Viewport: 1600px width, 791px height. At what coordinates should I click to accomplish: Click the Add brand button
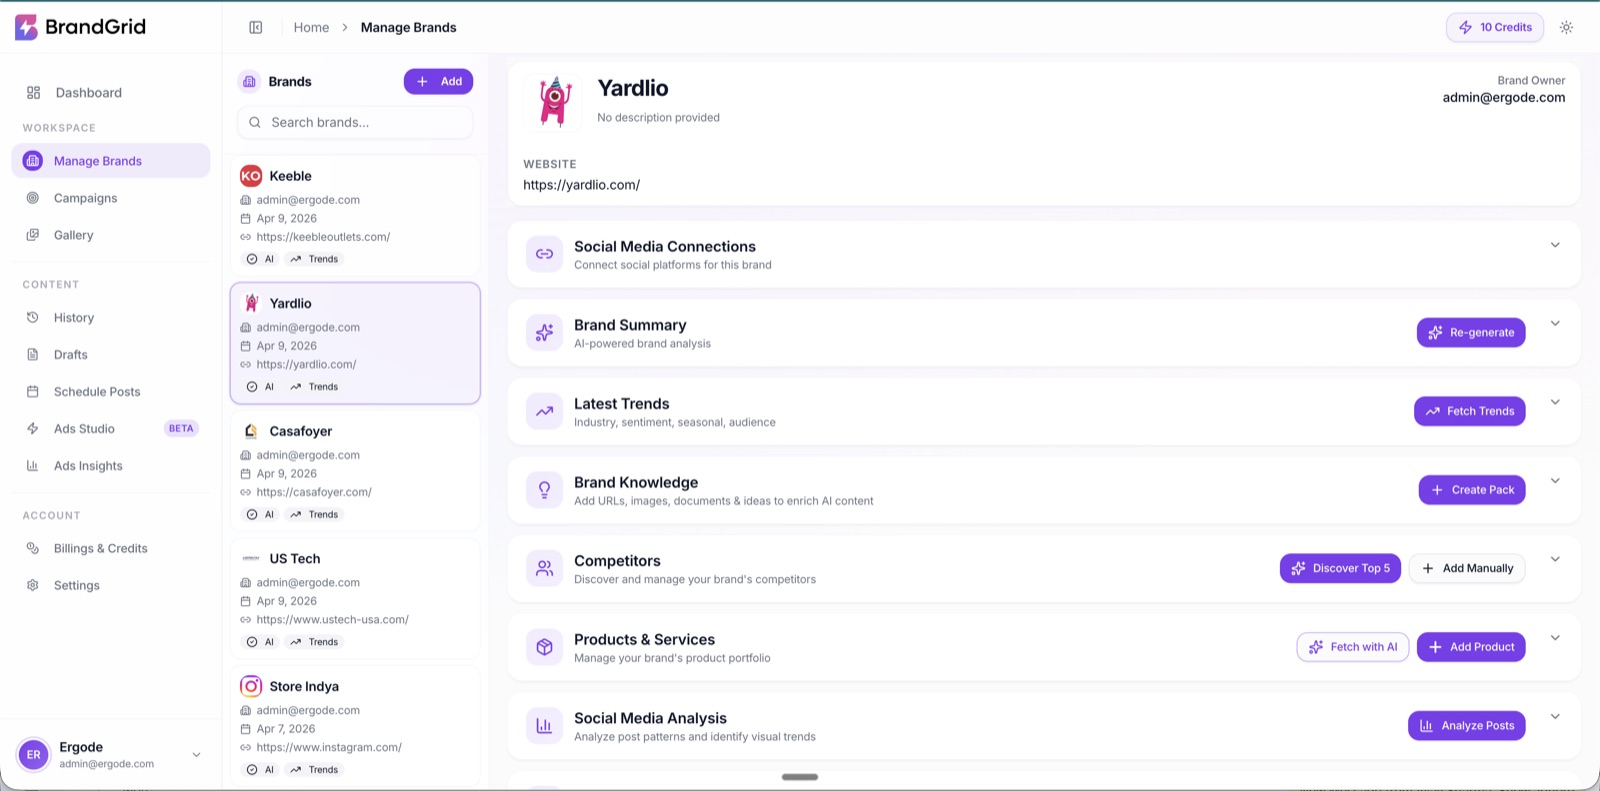pyautogui.click(x=438, y=82)
